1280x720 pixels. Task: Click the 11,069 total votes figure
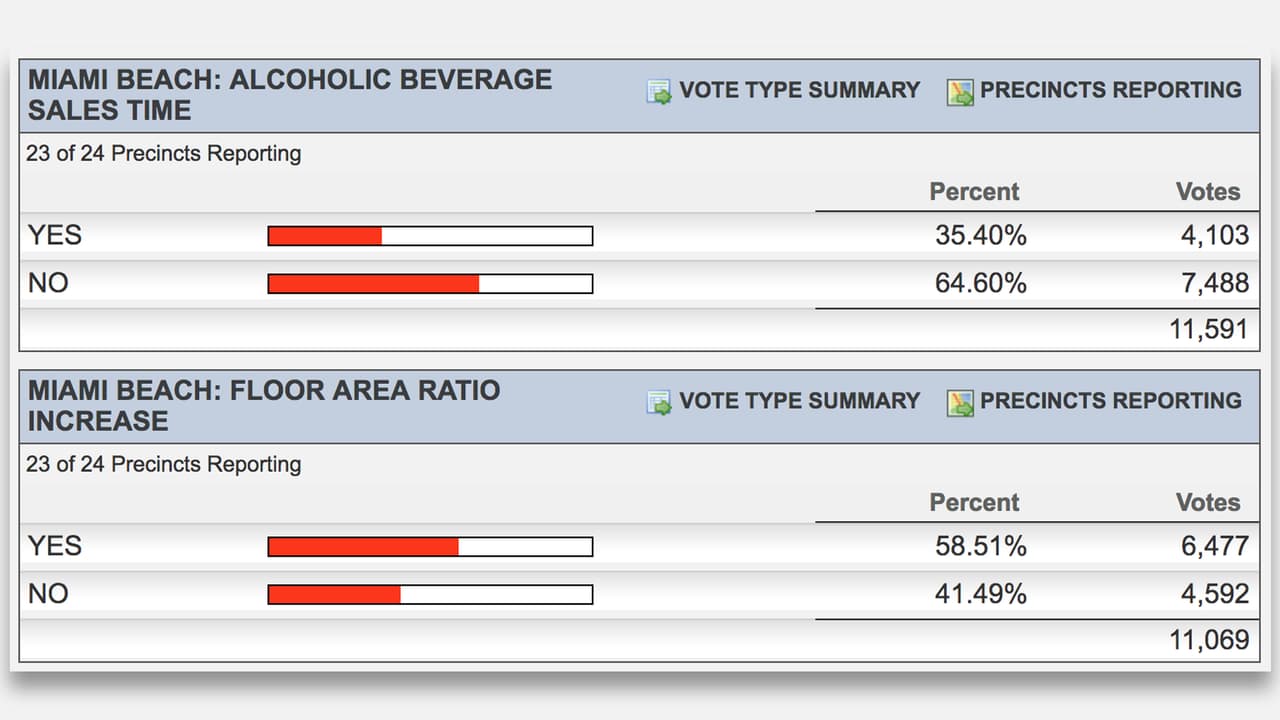point(1209,641)
